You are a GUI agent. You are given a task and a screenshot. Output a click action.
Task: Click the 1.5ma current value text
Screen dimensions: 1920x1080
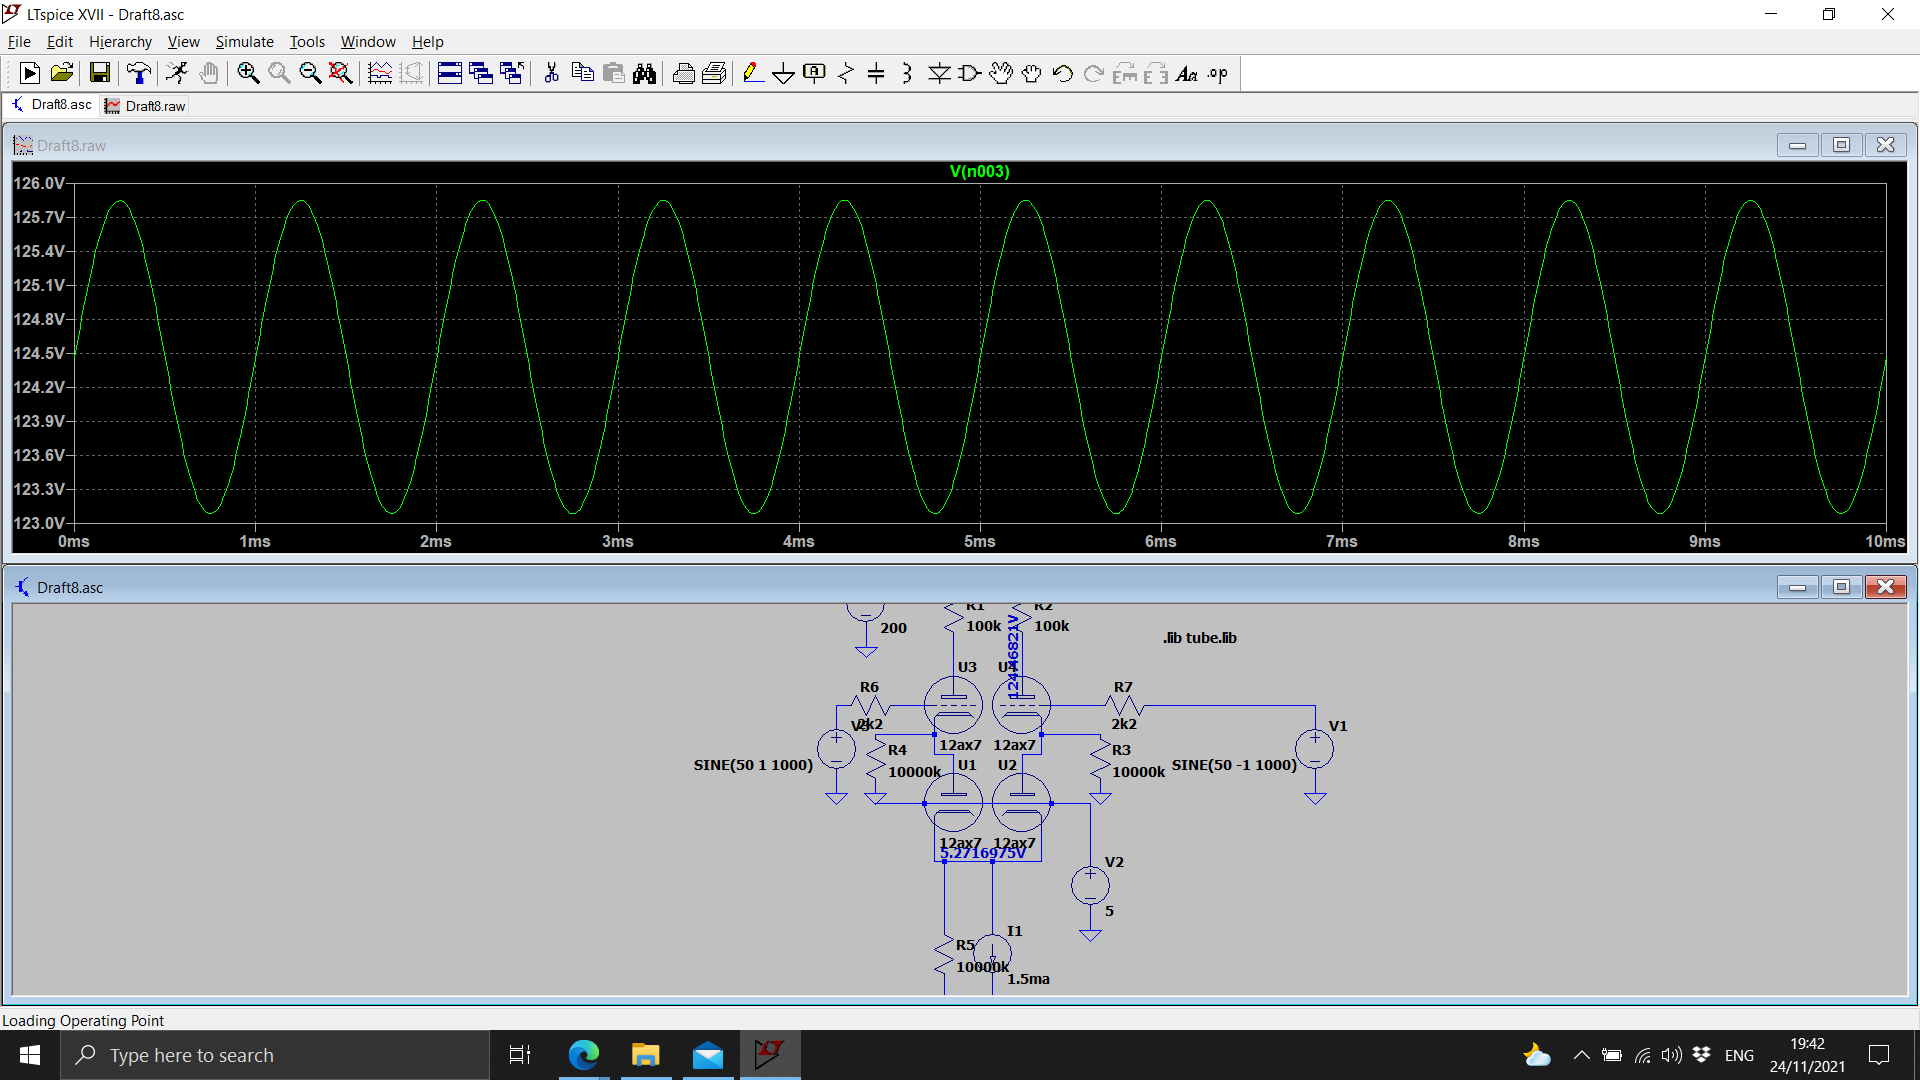pyautogui.click(x=1028, y=979)
